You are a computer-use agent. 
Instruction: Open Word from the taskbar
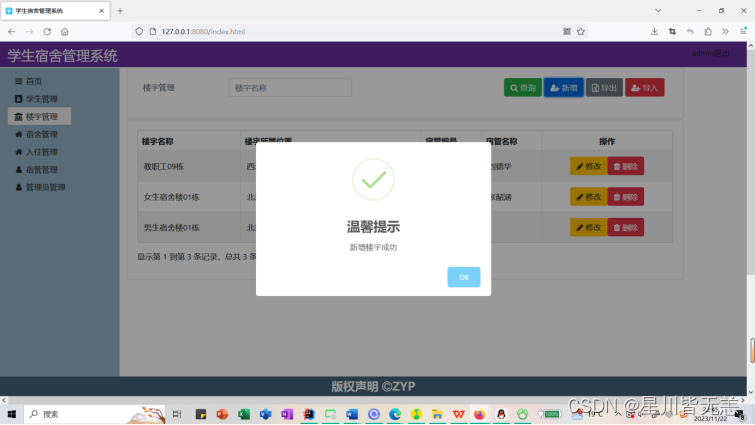click(351, 414)
